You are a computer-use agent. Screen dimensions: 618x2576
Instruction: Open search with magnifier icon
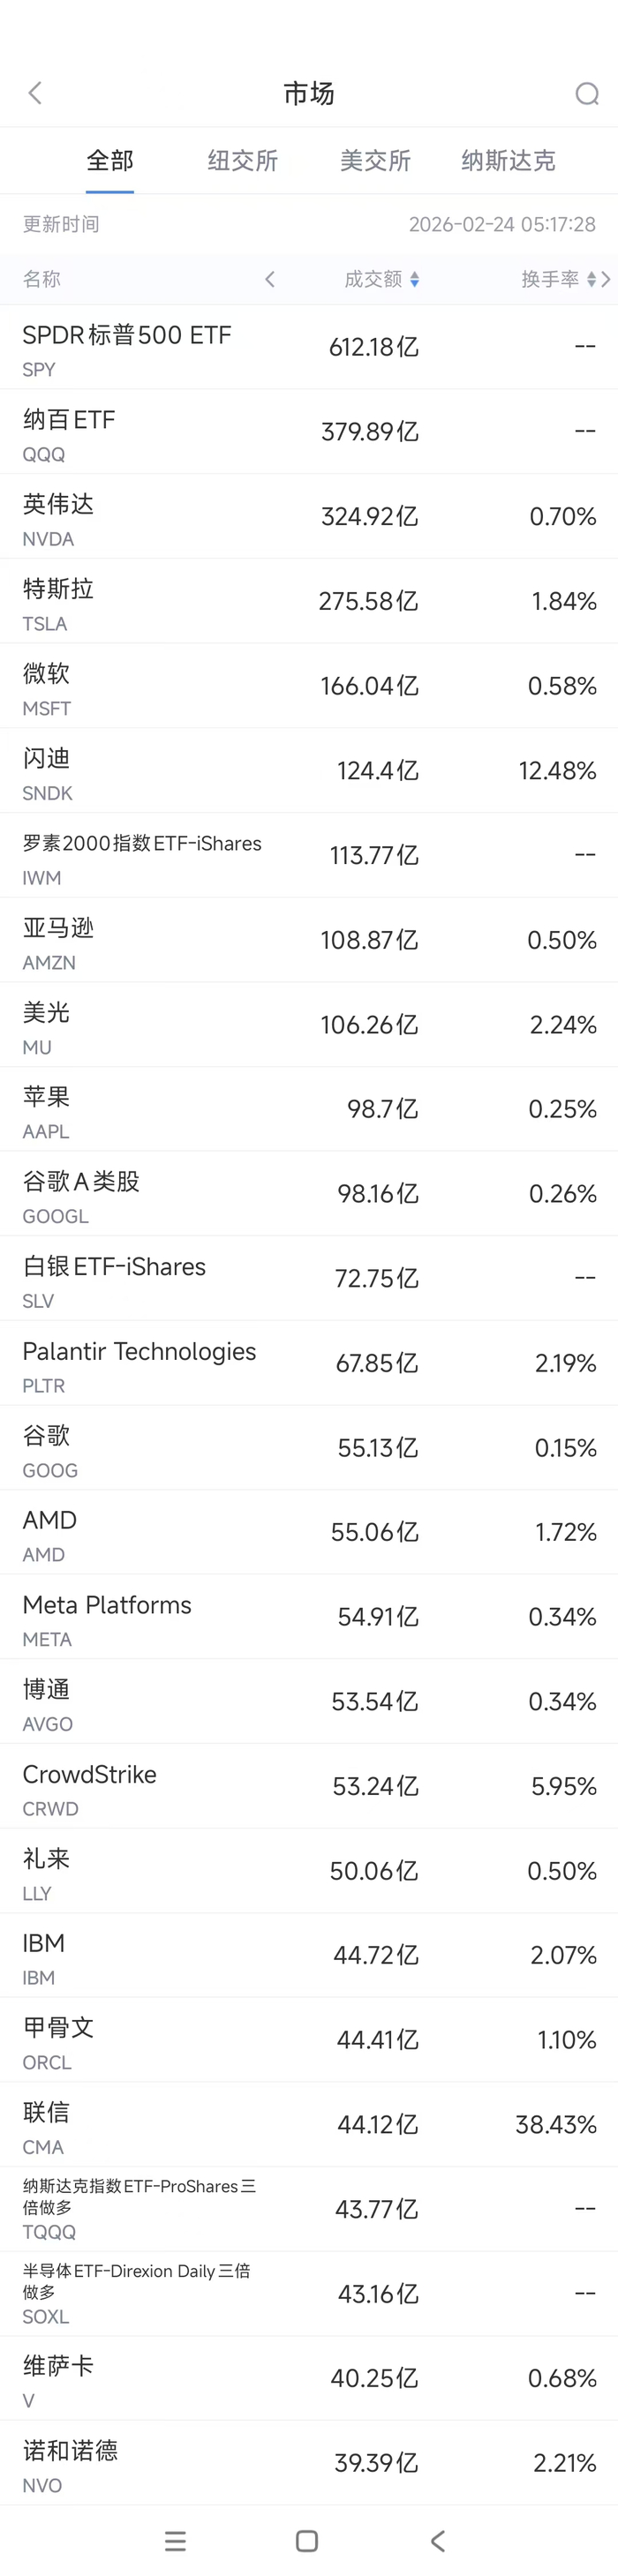coord(587,94)
